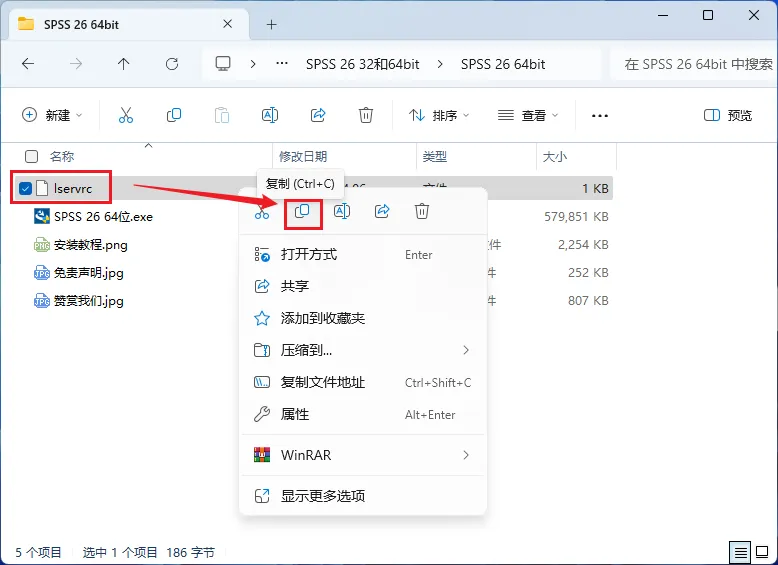Viewport: 778px width, 565px height.
Task: Click the 安装教程.png file icon
Action: (x=42, y=245)
